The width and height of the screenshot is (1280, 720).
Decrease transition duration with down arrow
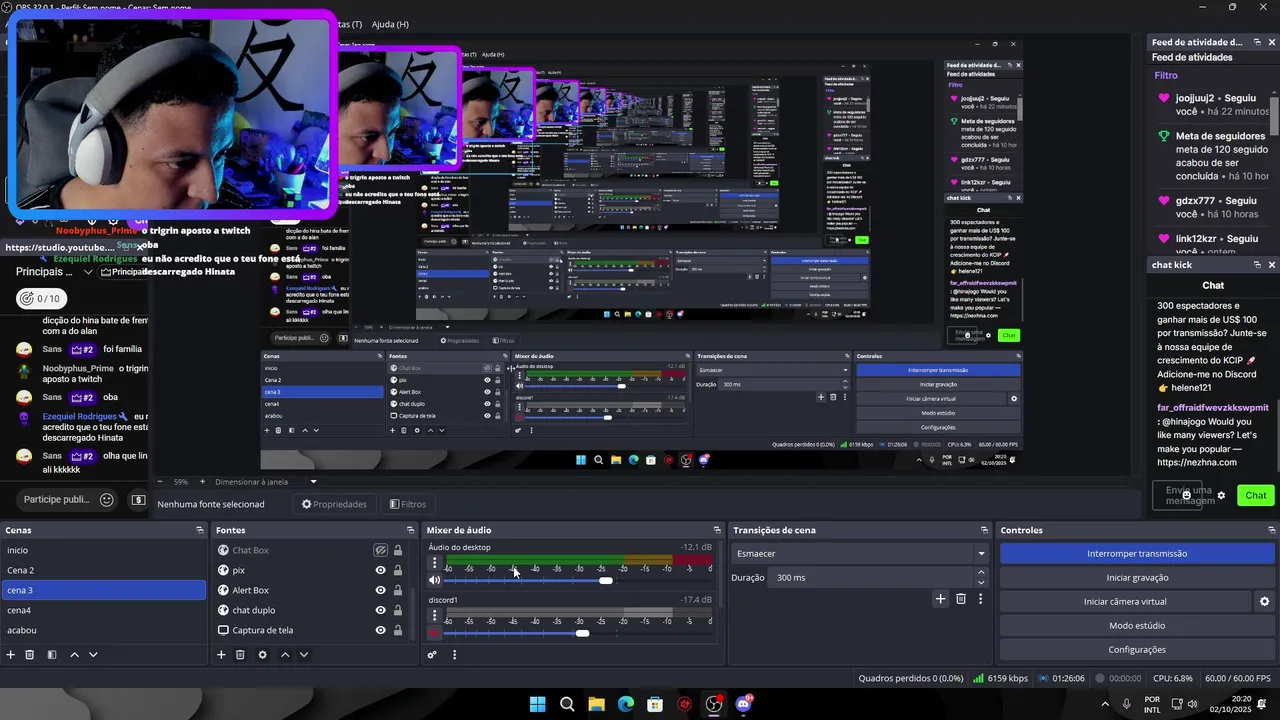click(981, 583)
